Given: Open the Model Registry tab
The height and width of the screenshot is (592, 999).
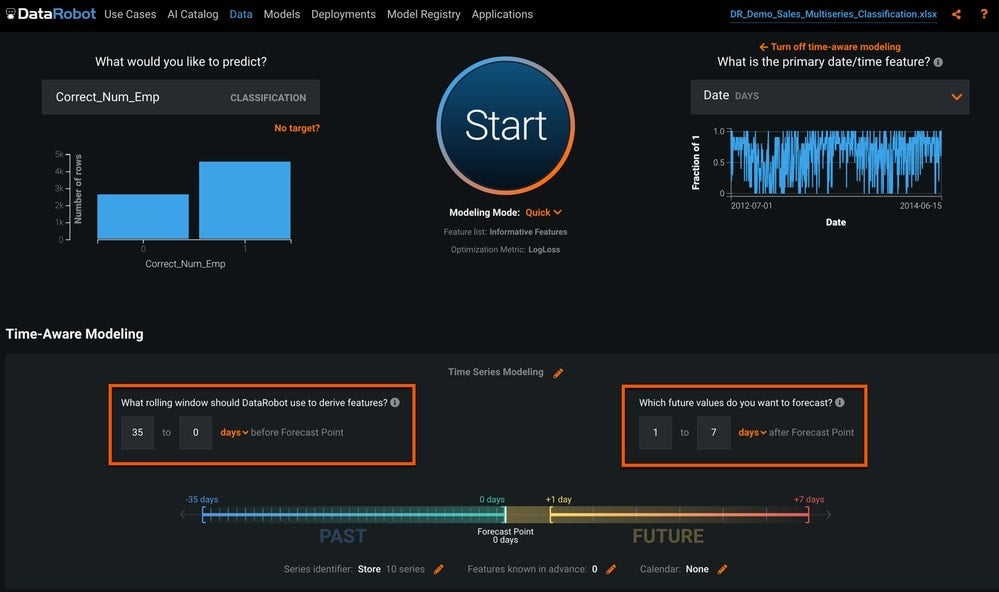Looking at the screenshot, I should pos(424,14).
